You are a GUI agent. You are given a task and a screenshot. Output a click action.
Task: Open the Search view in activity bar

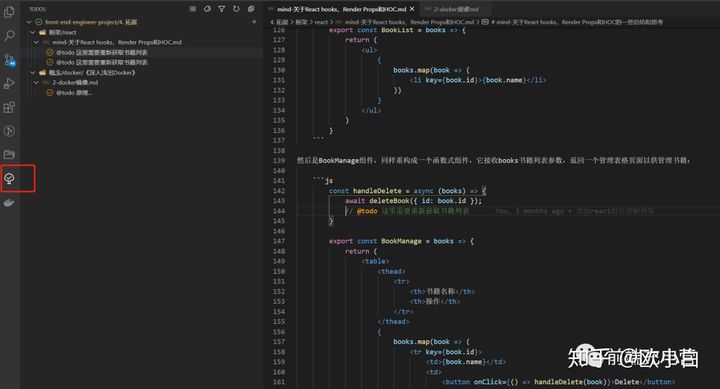[x=9, y=36]
